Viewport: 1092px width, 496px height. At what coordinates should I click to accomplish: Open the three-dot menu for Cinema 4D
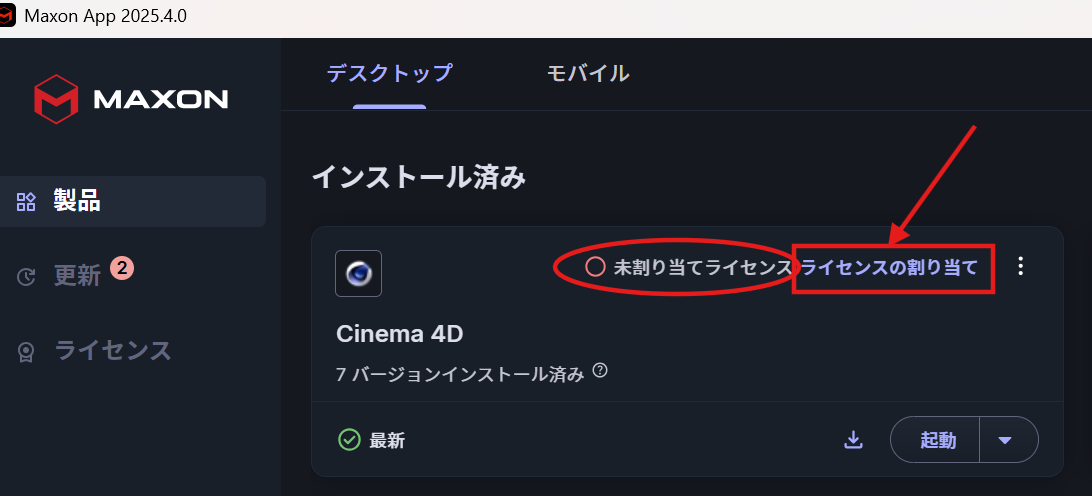(1020, 266)
